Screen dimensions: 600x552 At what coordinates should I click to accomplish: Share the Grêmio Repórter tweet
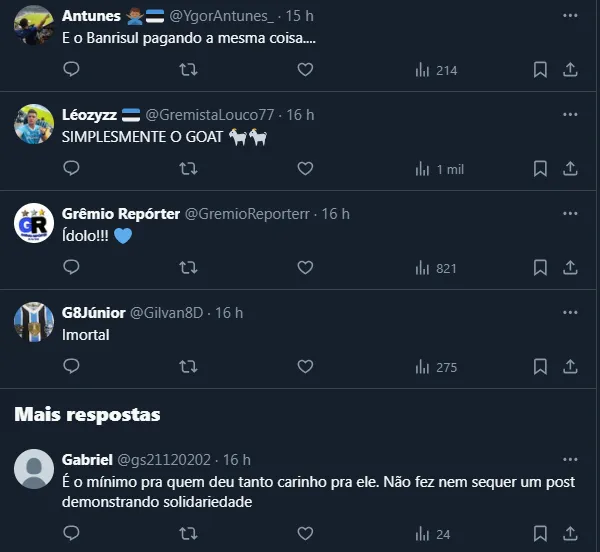pyautogui.click(x=571, y=268)
